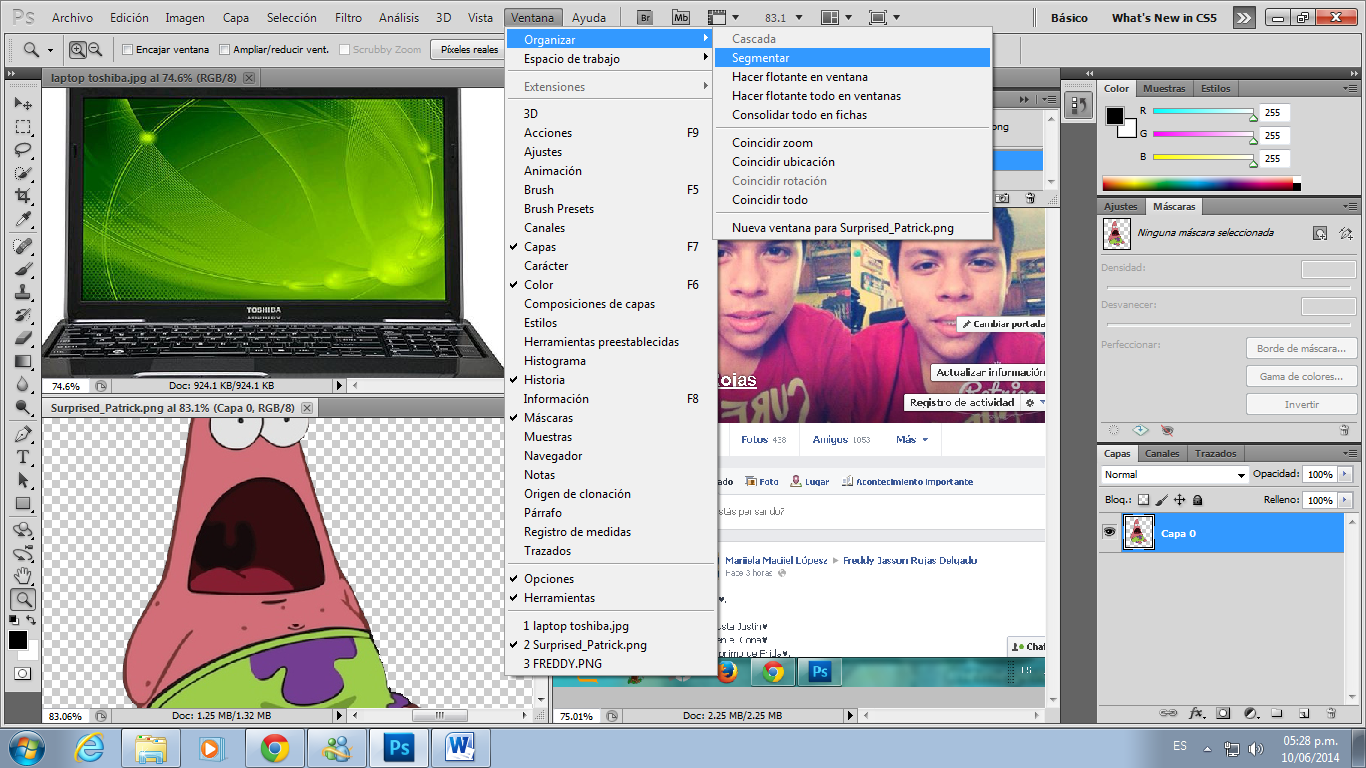Screen dimensions: 1366x768
Task: Click the Píxeles reales button
Action: coord(469,49)
